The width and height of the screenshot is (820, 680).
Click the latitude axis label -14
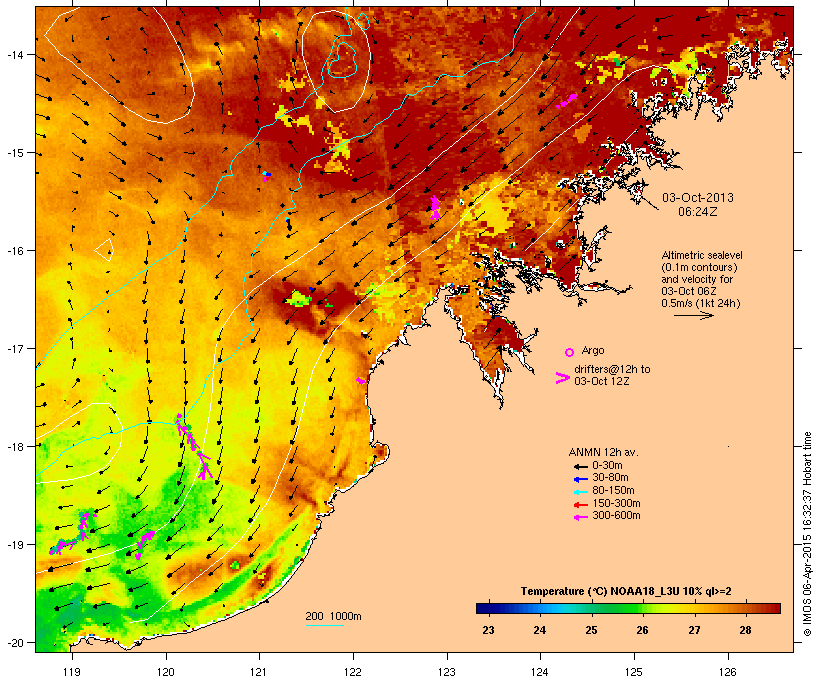(14, 55)
